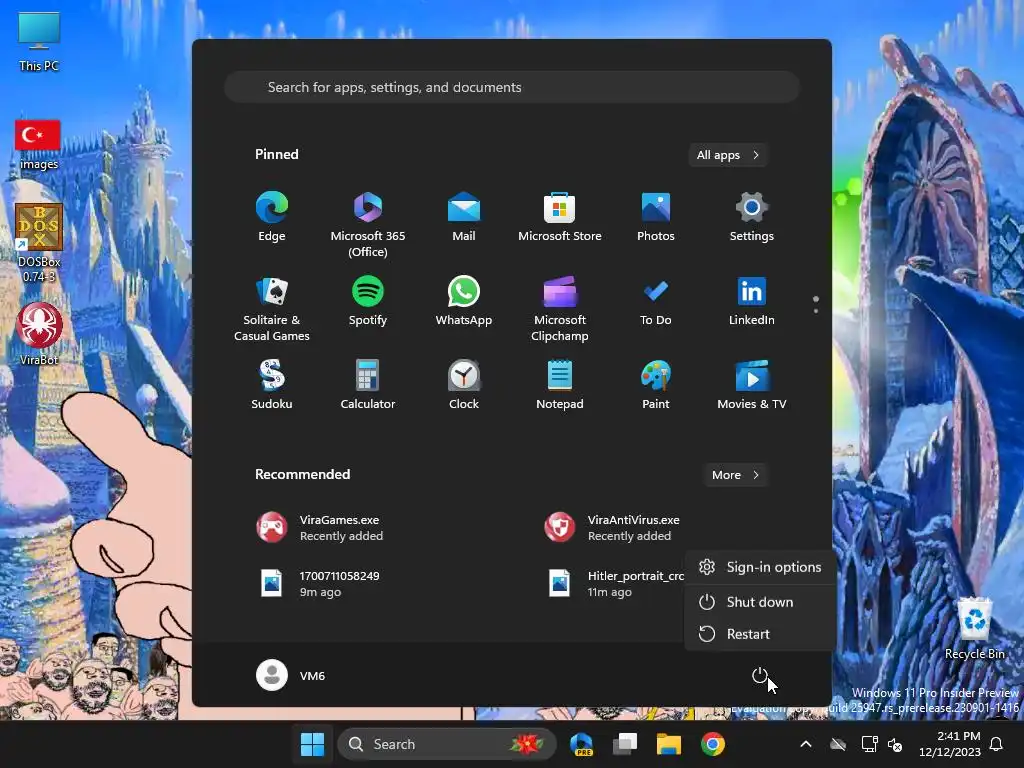1024x768 pixels.
Task: Open Settings from pinned apps
Action: (x=752, y=217)
